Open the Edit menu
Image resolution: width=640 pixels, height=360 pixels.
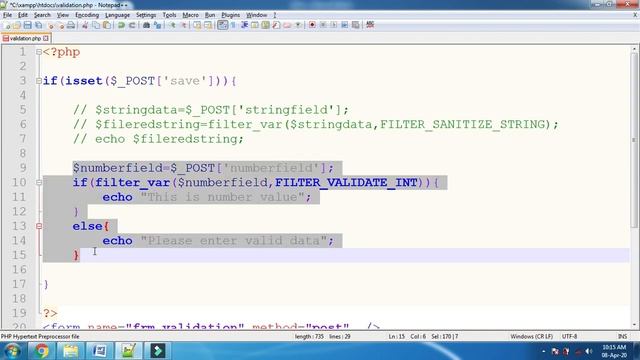point(23,15)
